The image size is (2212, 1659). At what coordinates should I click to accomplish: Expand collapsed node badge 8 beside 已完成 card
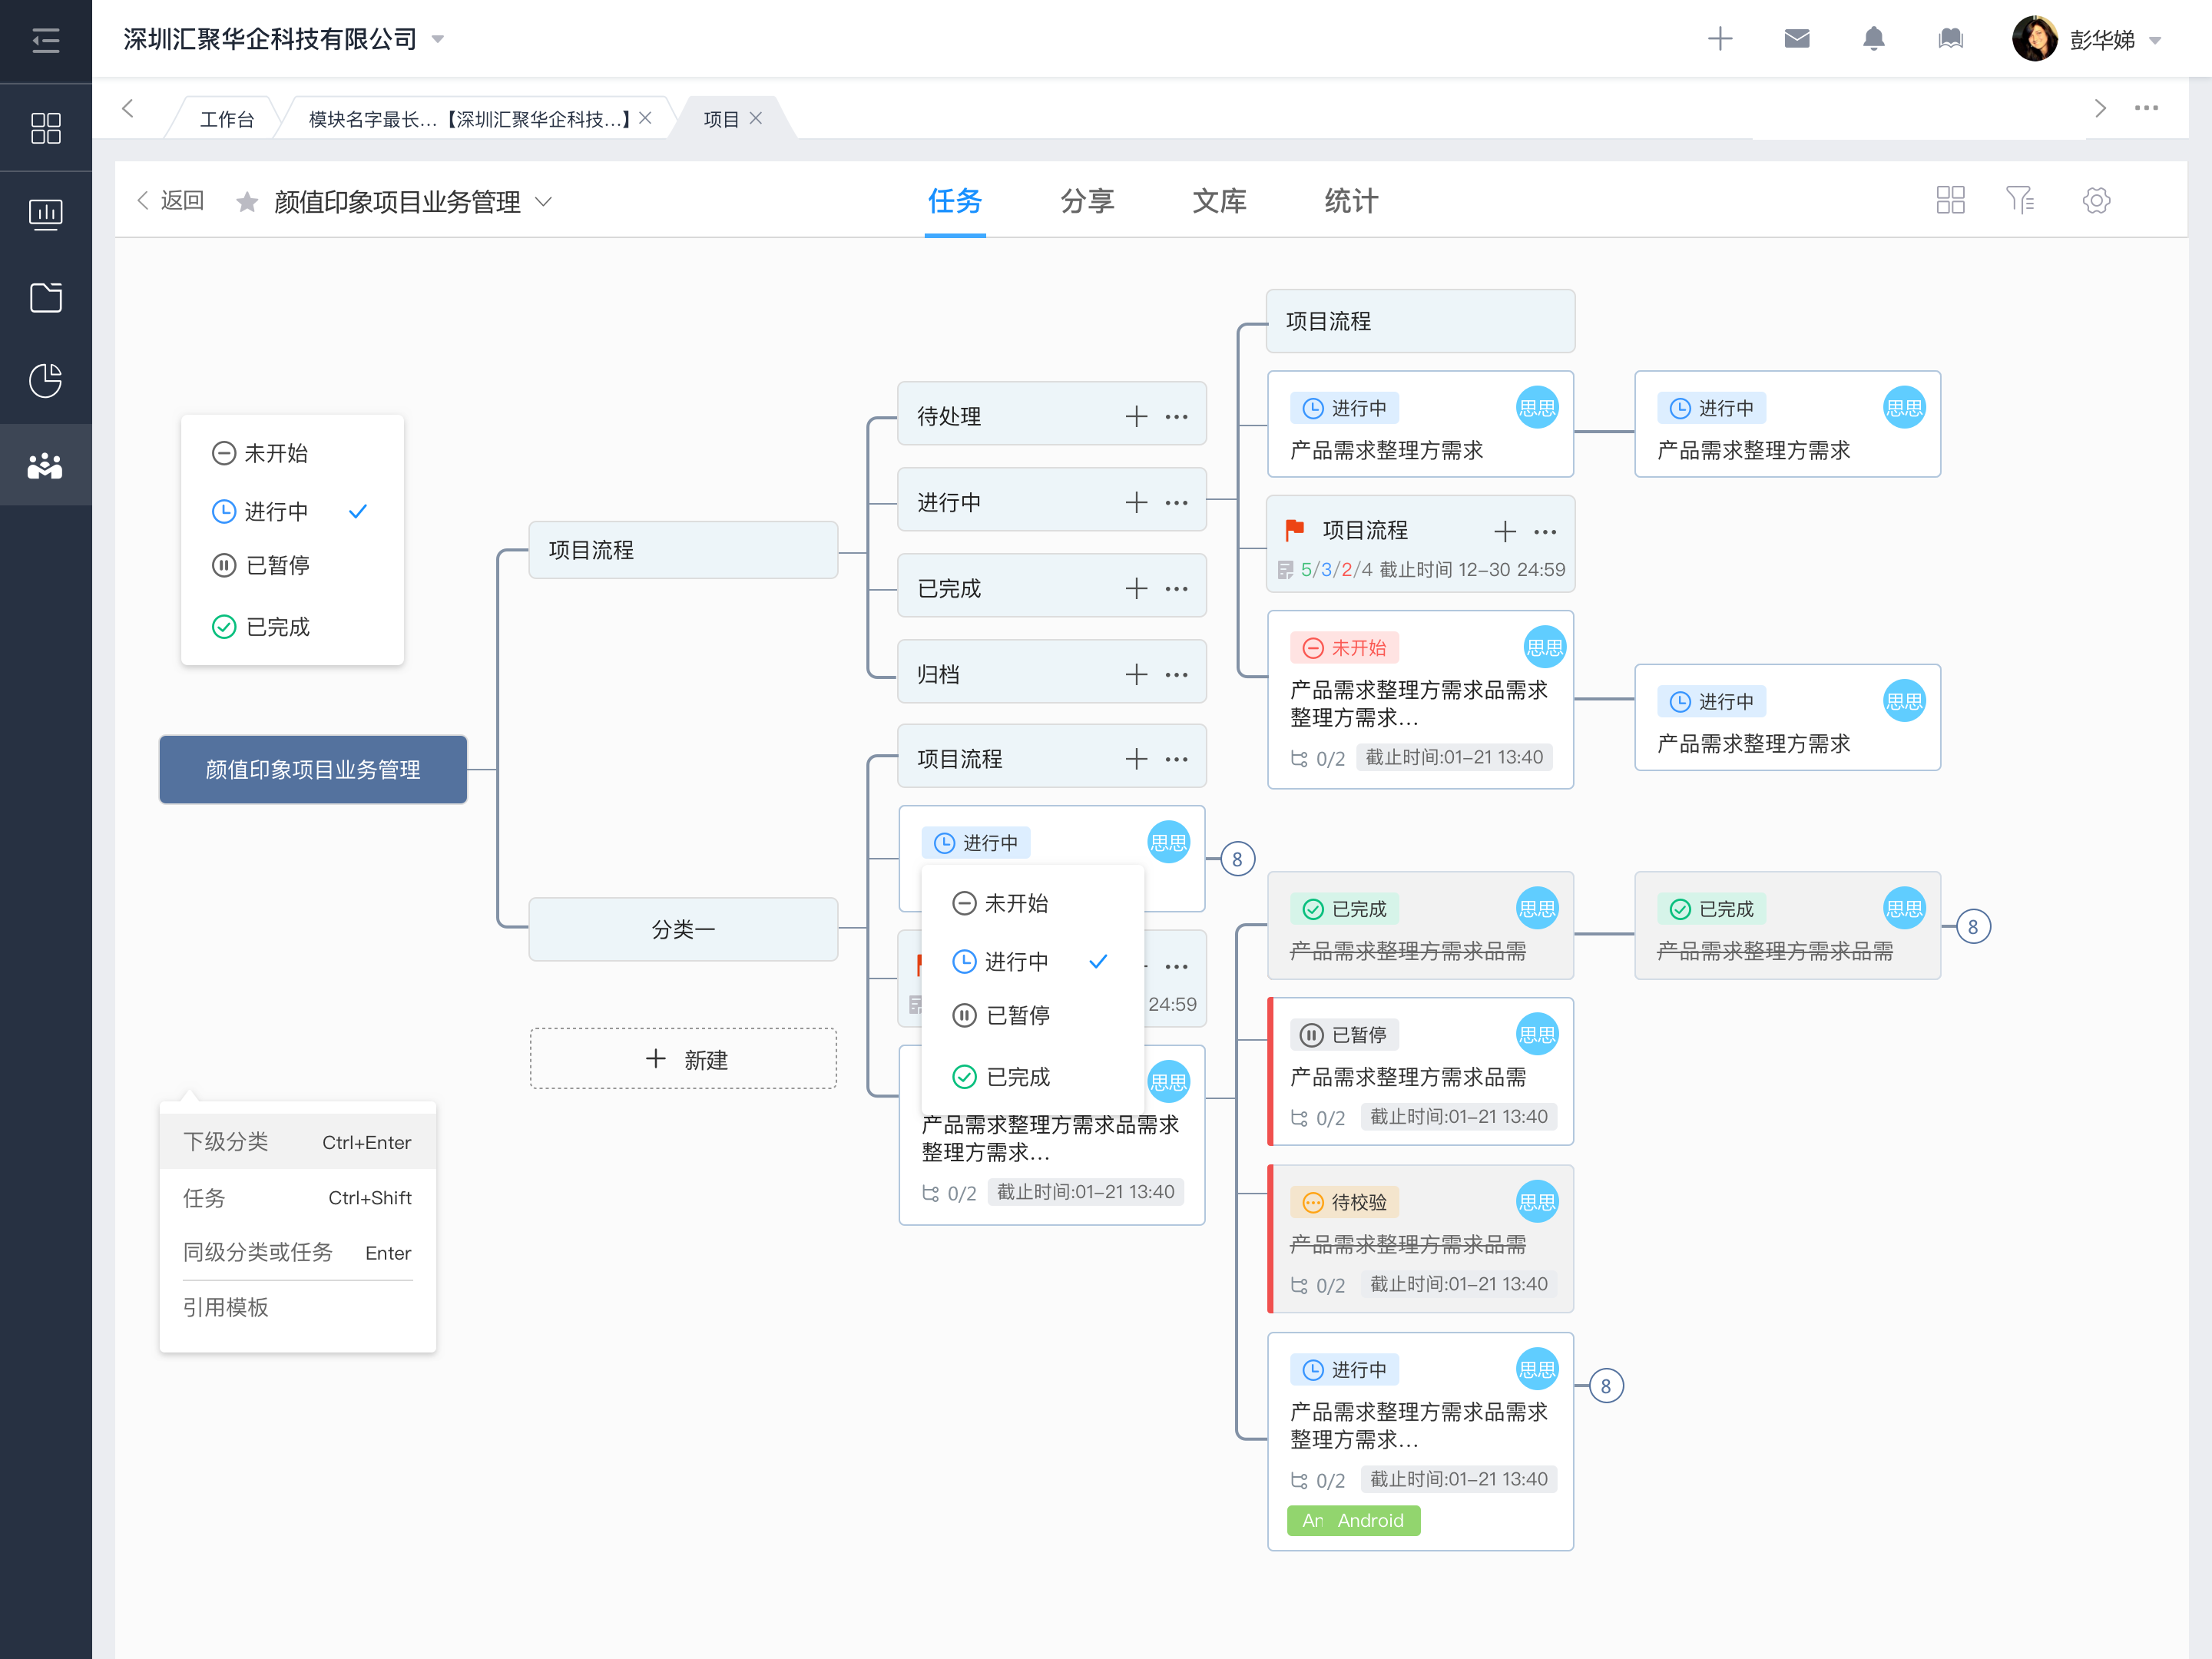click(x=1972, y=927)
